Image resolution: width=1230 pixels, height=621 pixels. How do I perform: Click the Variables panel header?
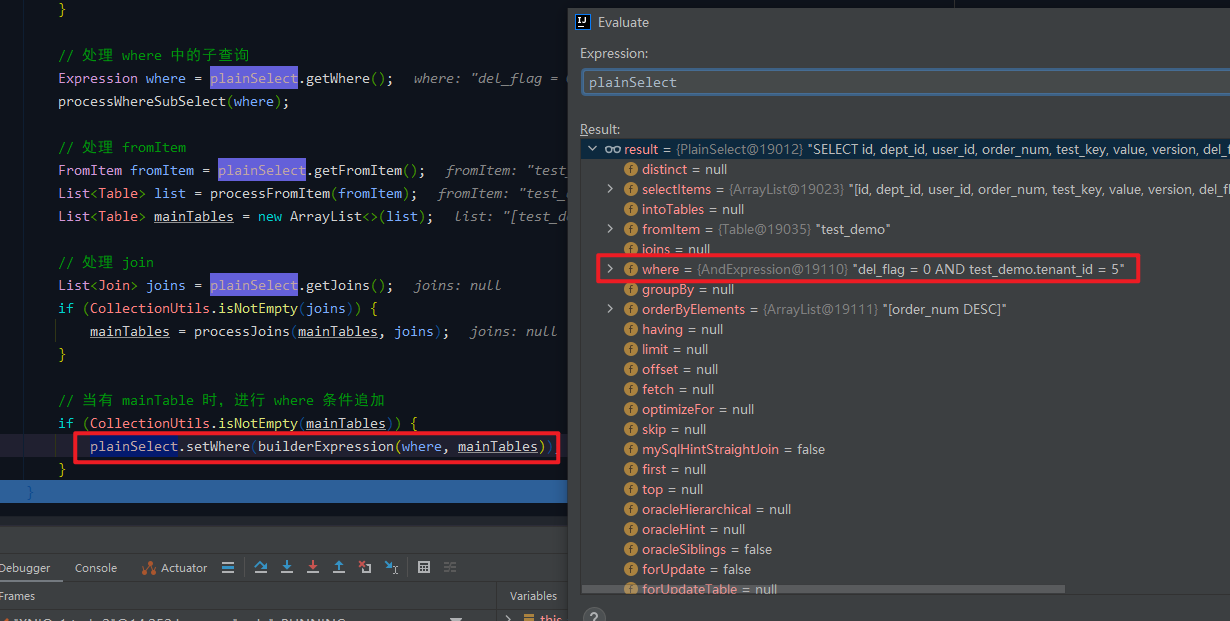click(533, 596)
